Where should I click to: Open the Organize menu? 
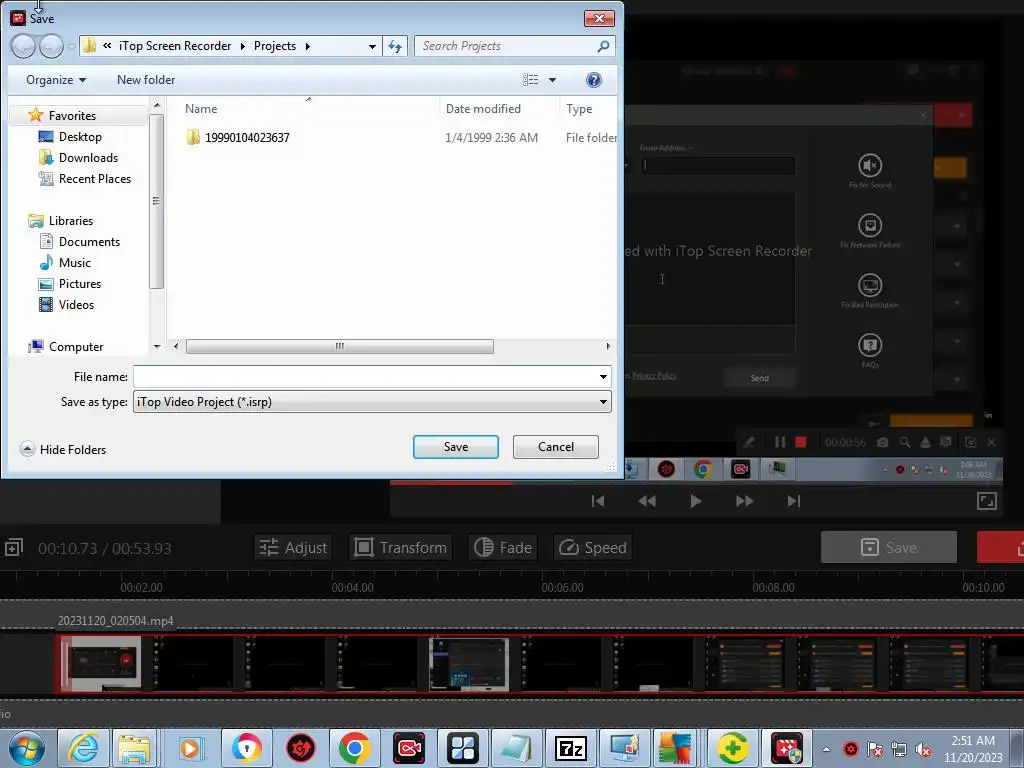coord(56,80)
